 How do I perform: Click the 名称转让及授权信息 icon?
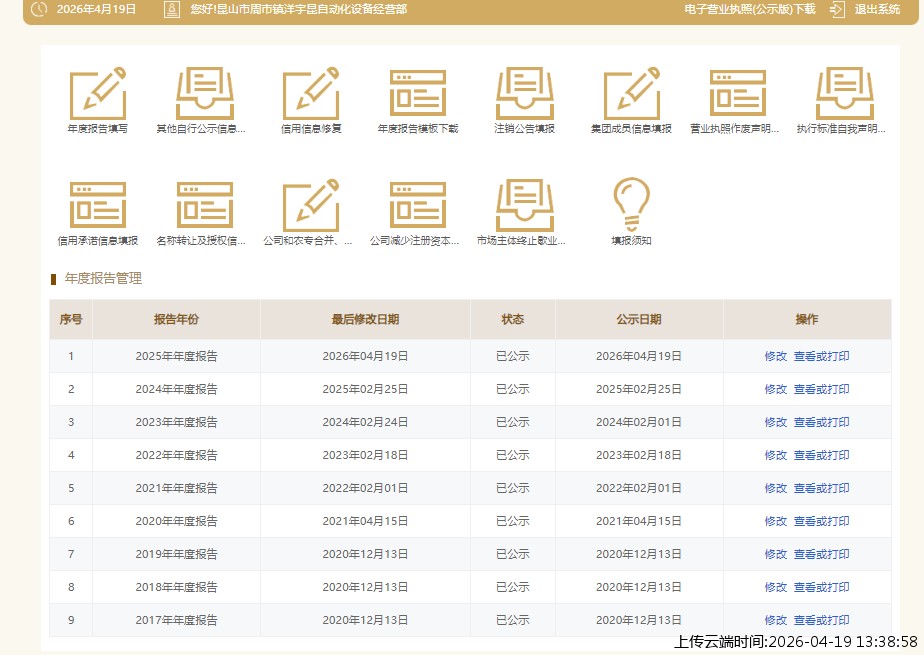click(203, 206)
